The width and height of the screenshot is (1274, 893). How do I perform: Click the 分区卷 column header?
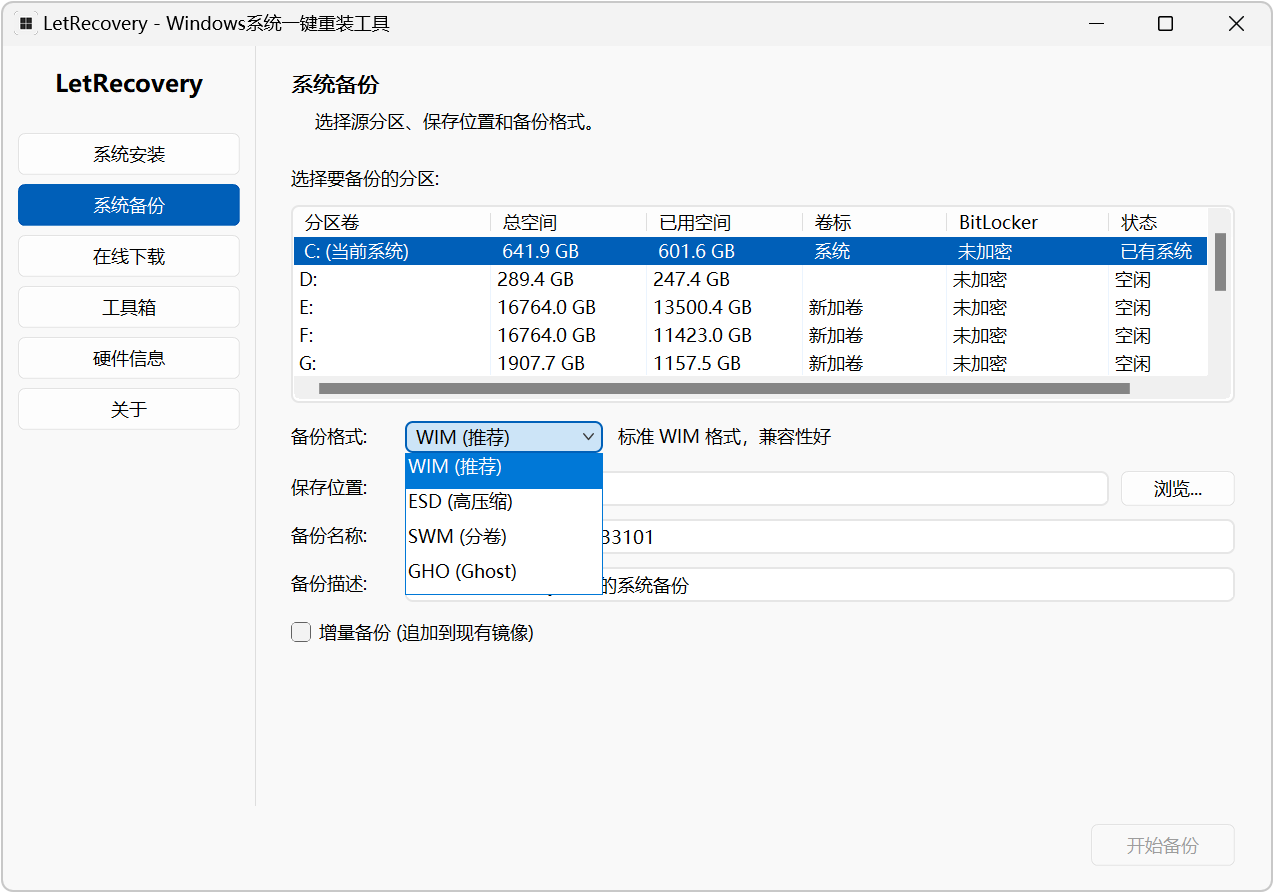coord(392,222)
